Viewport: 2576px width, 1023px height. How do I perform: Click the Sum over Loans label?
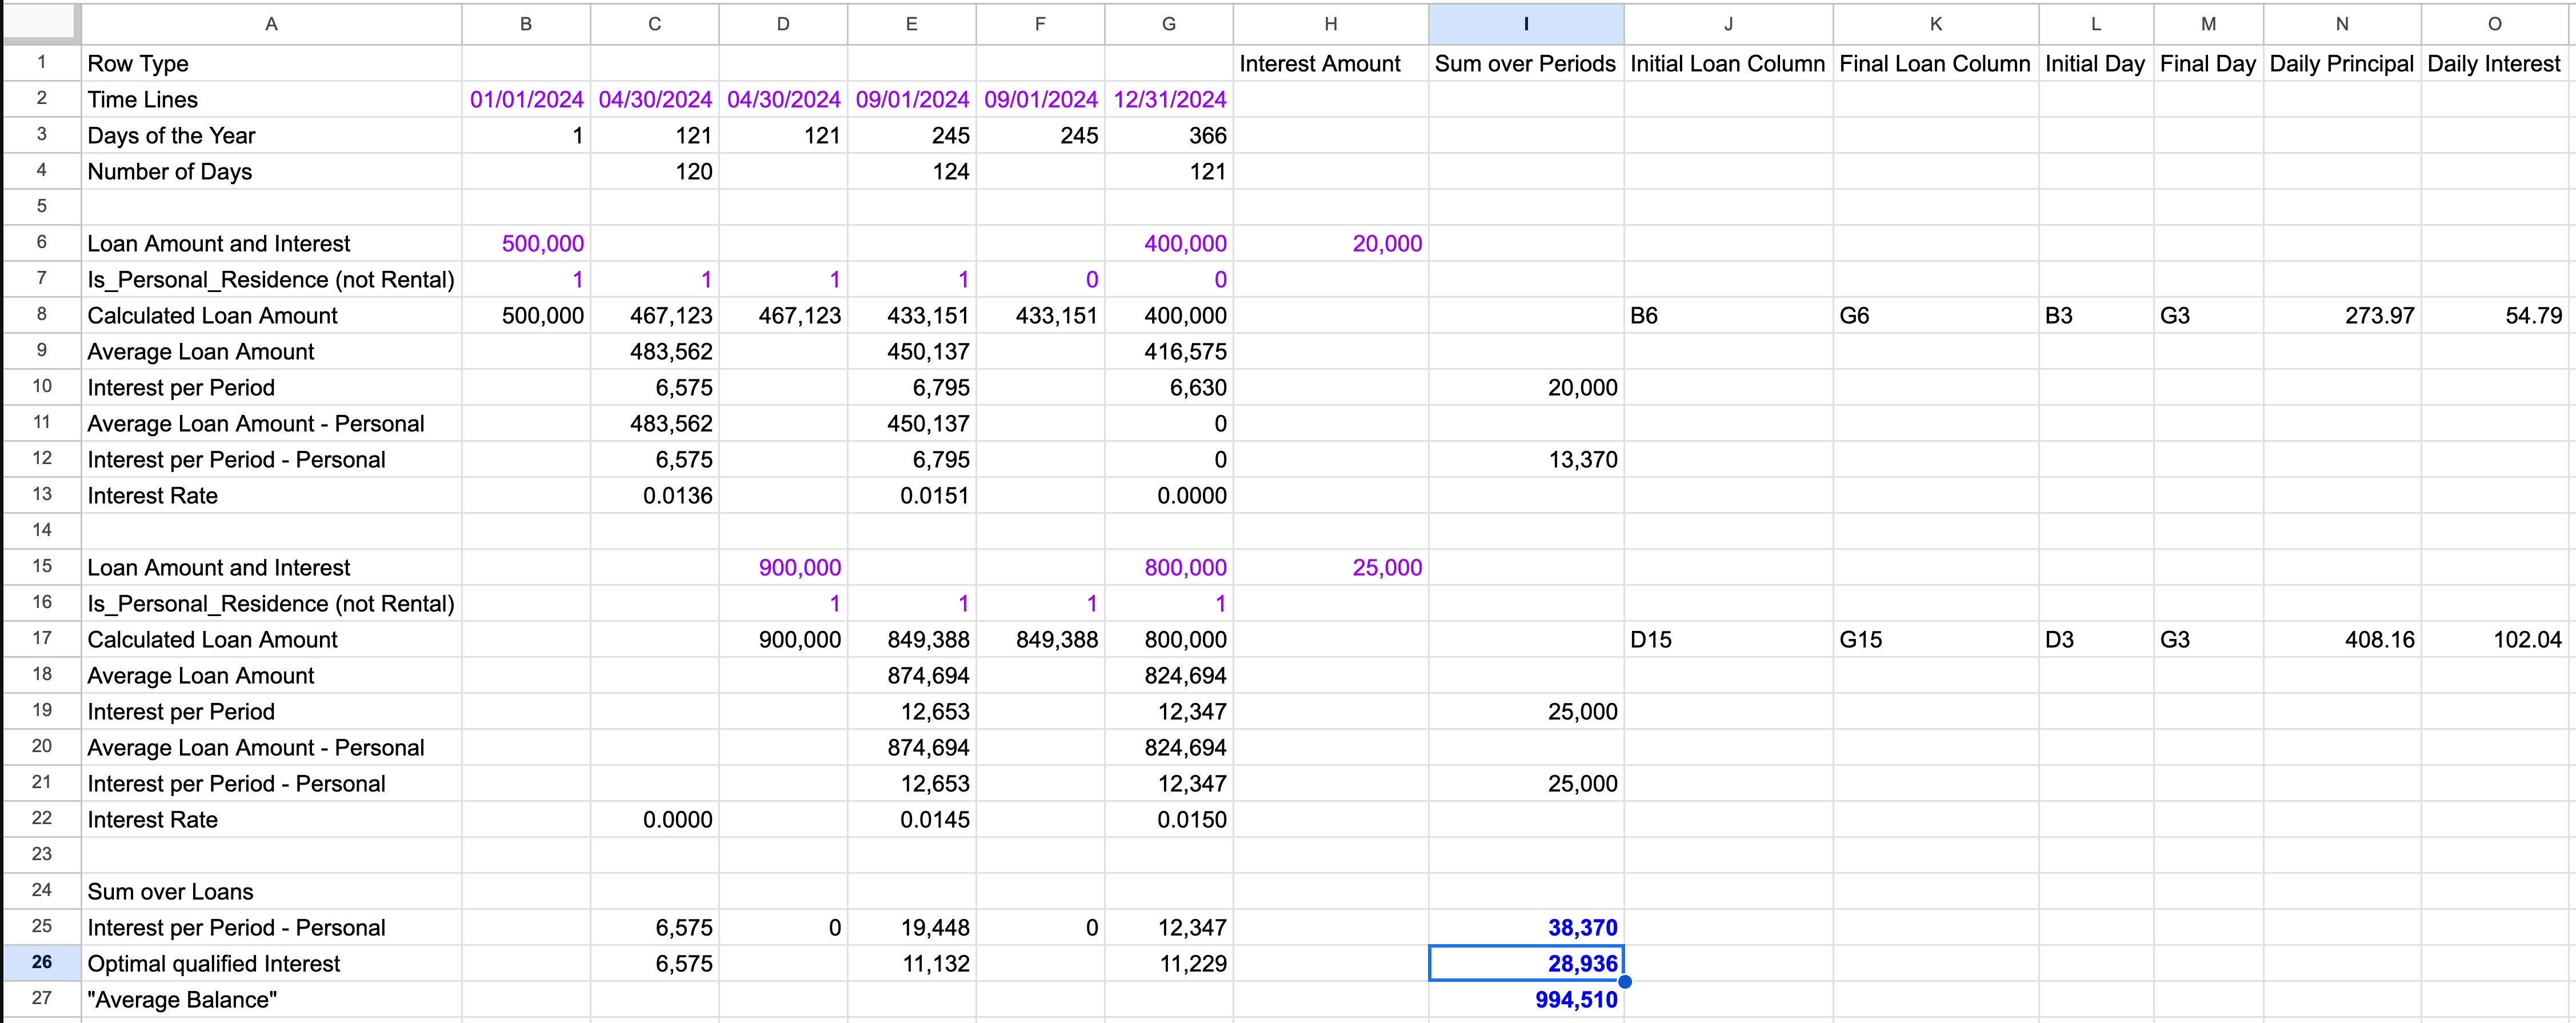(x=271, y=892)
